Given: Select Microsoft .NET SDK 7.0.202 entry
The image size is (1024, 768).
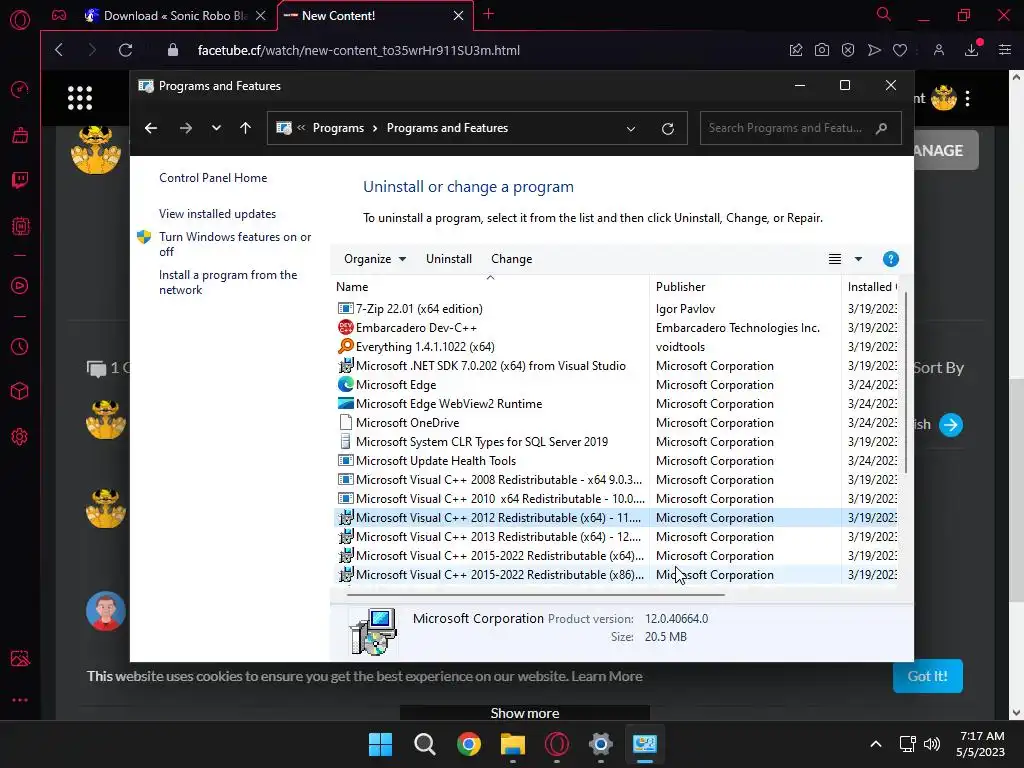Looking at the screenshot, I should tap(615, 366).
